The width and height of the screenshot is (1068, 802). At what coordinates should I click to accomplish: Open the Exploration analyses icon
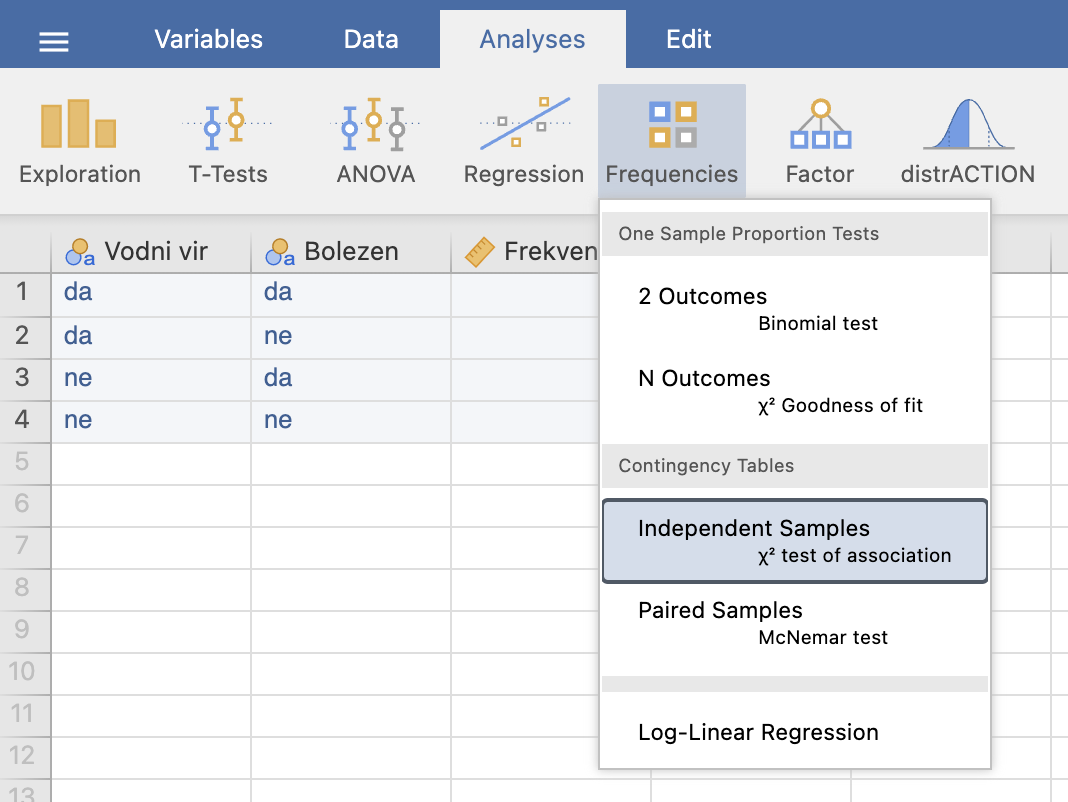80,142
